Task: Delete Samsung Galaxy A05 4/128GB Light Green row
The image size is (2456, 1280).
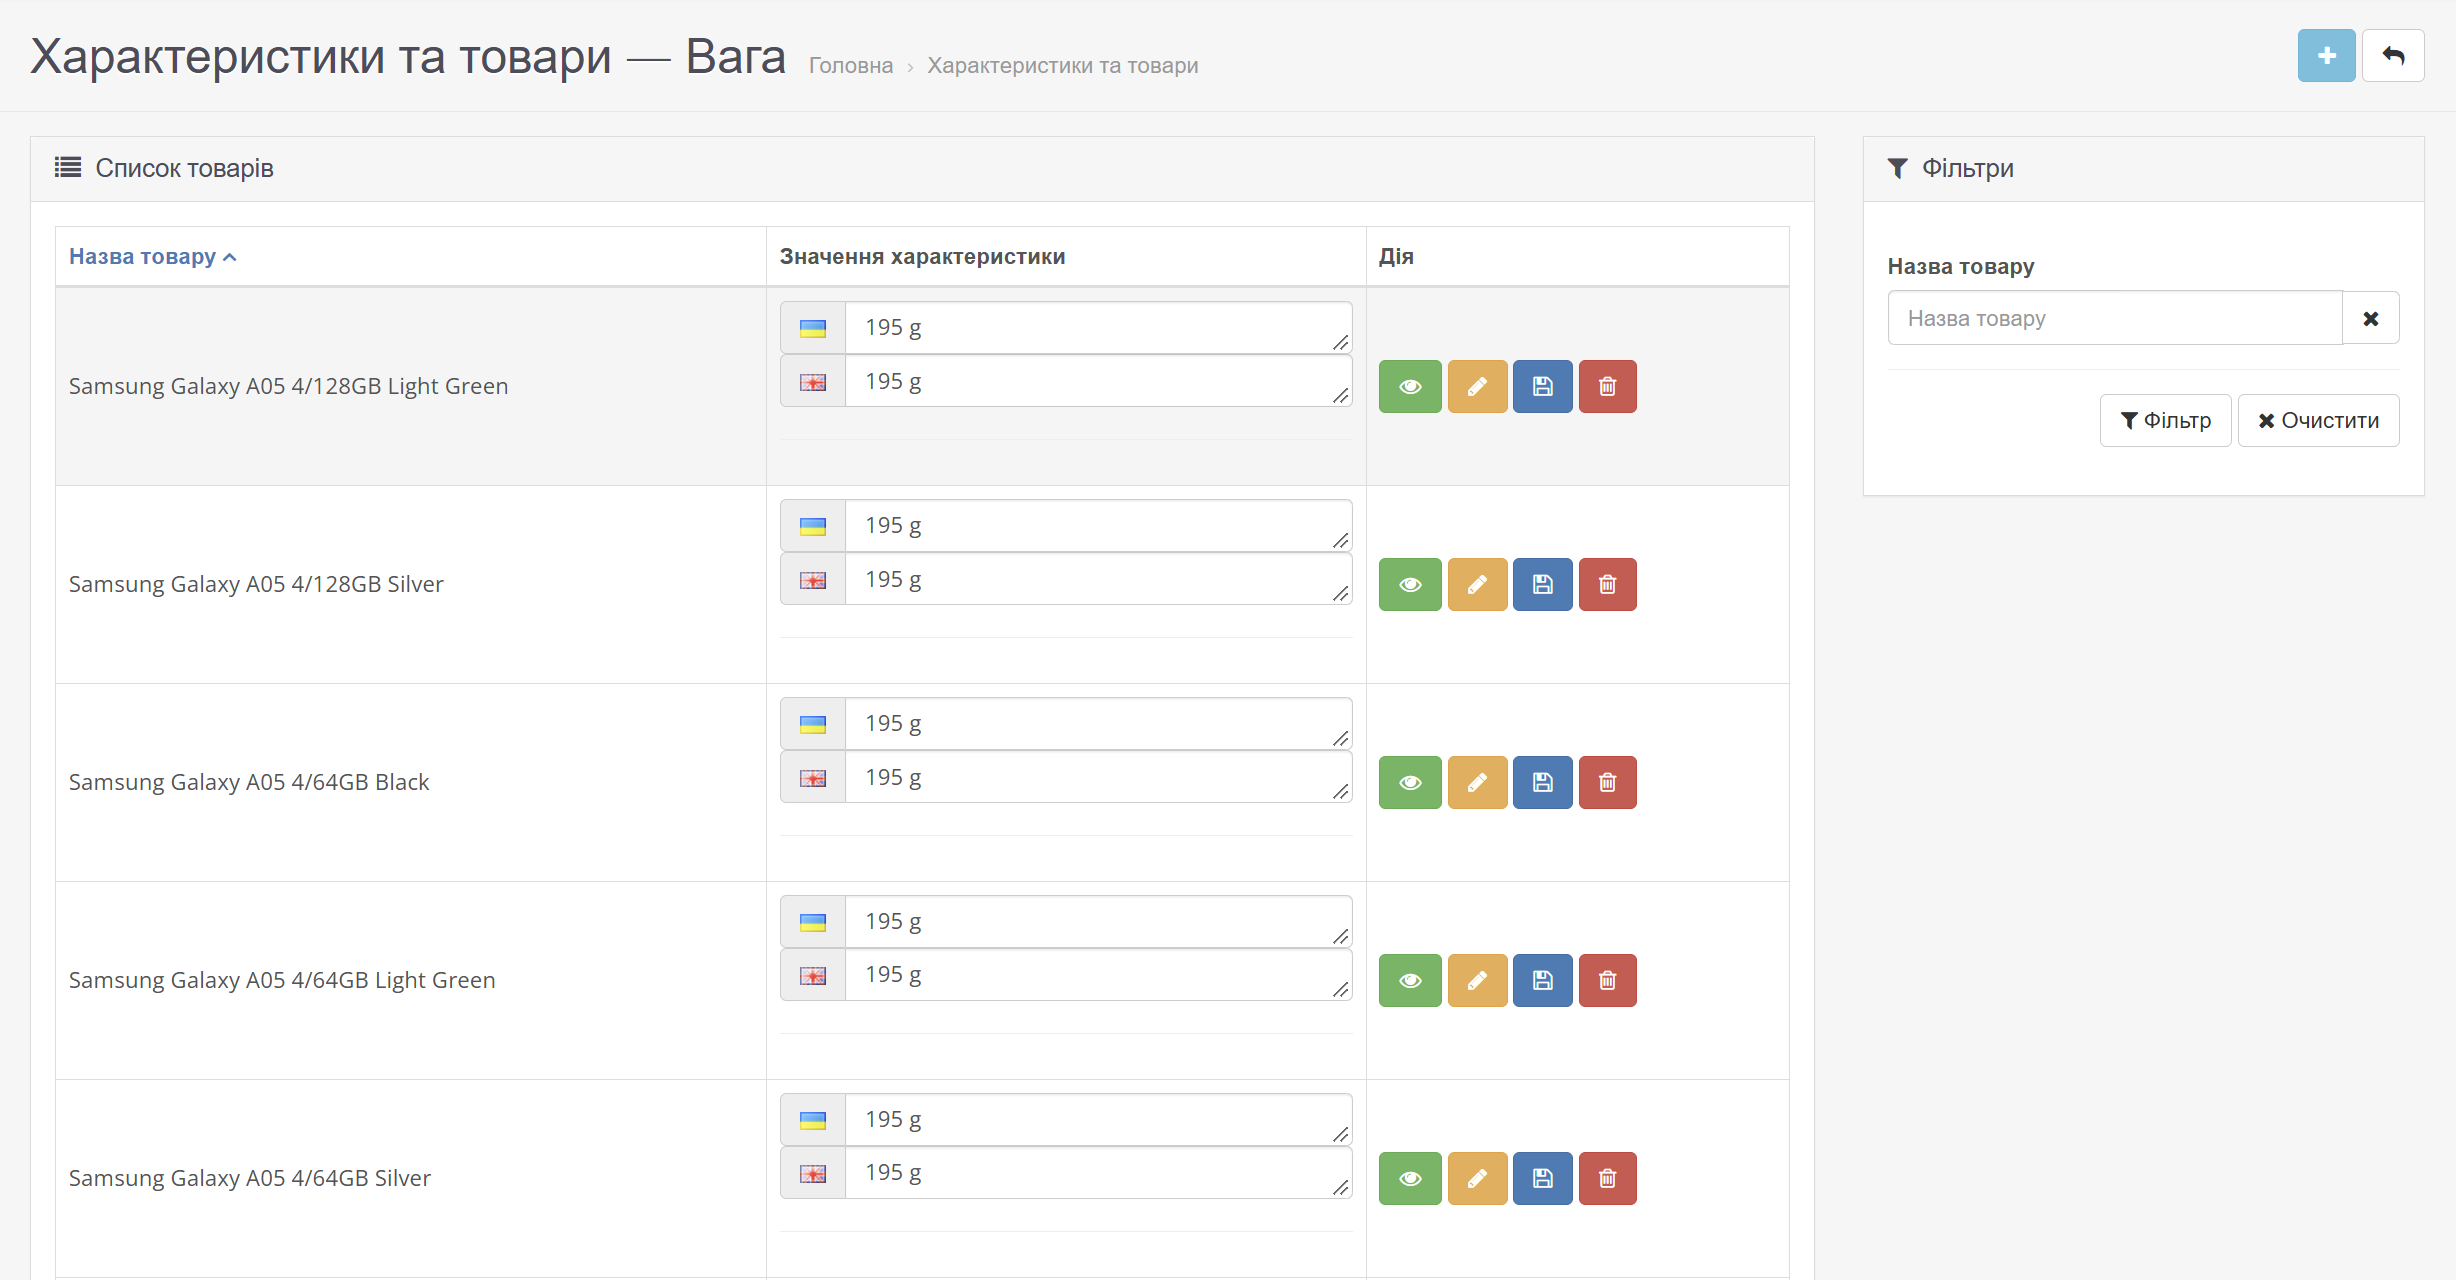Action: [x=1608, y=386]
